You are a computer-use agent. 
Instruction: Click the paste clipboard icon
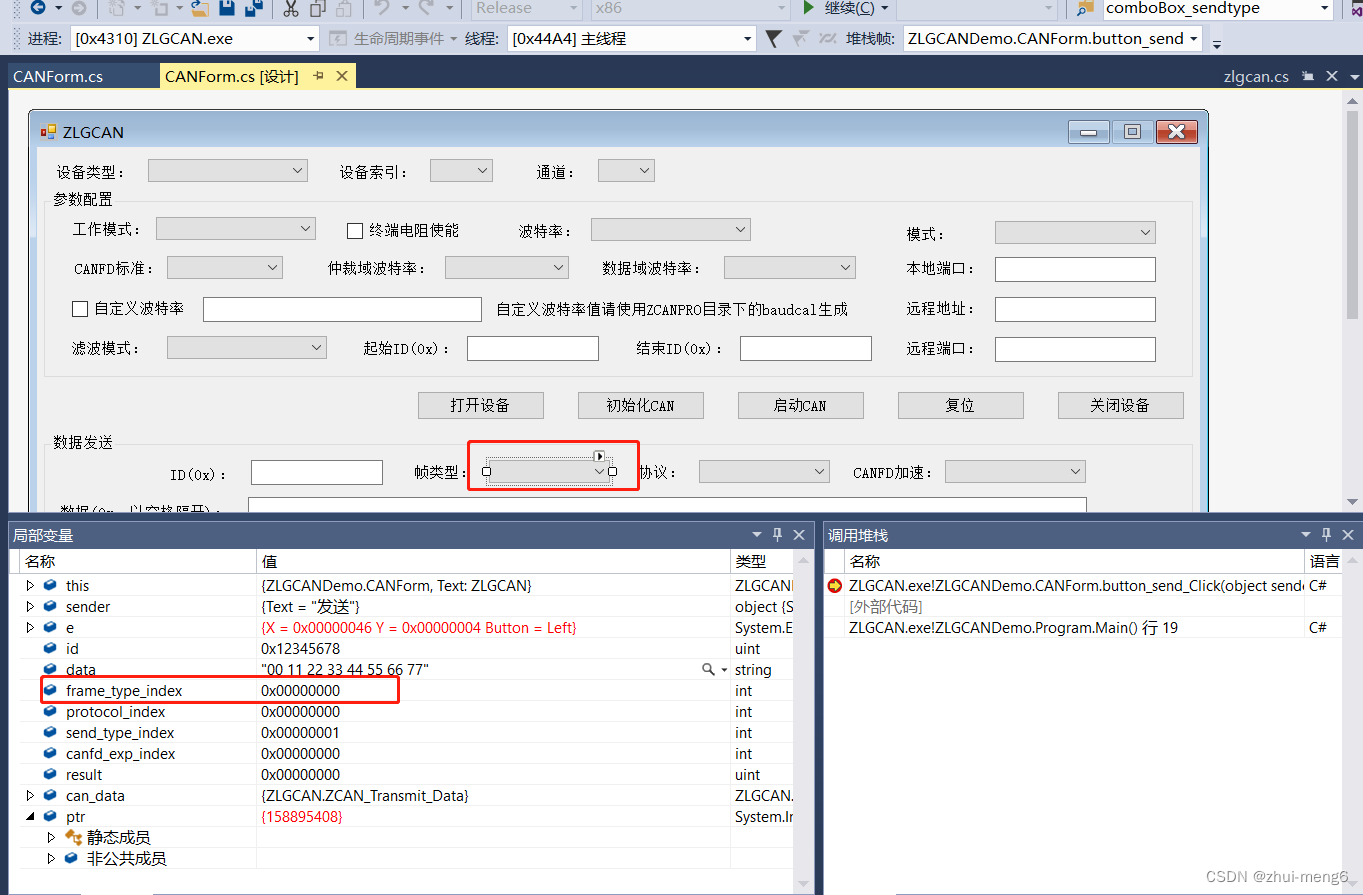(x=344, y=8)
